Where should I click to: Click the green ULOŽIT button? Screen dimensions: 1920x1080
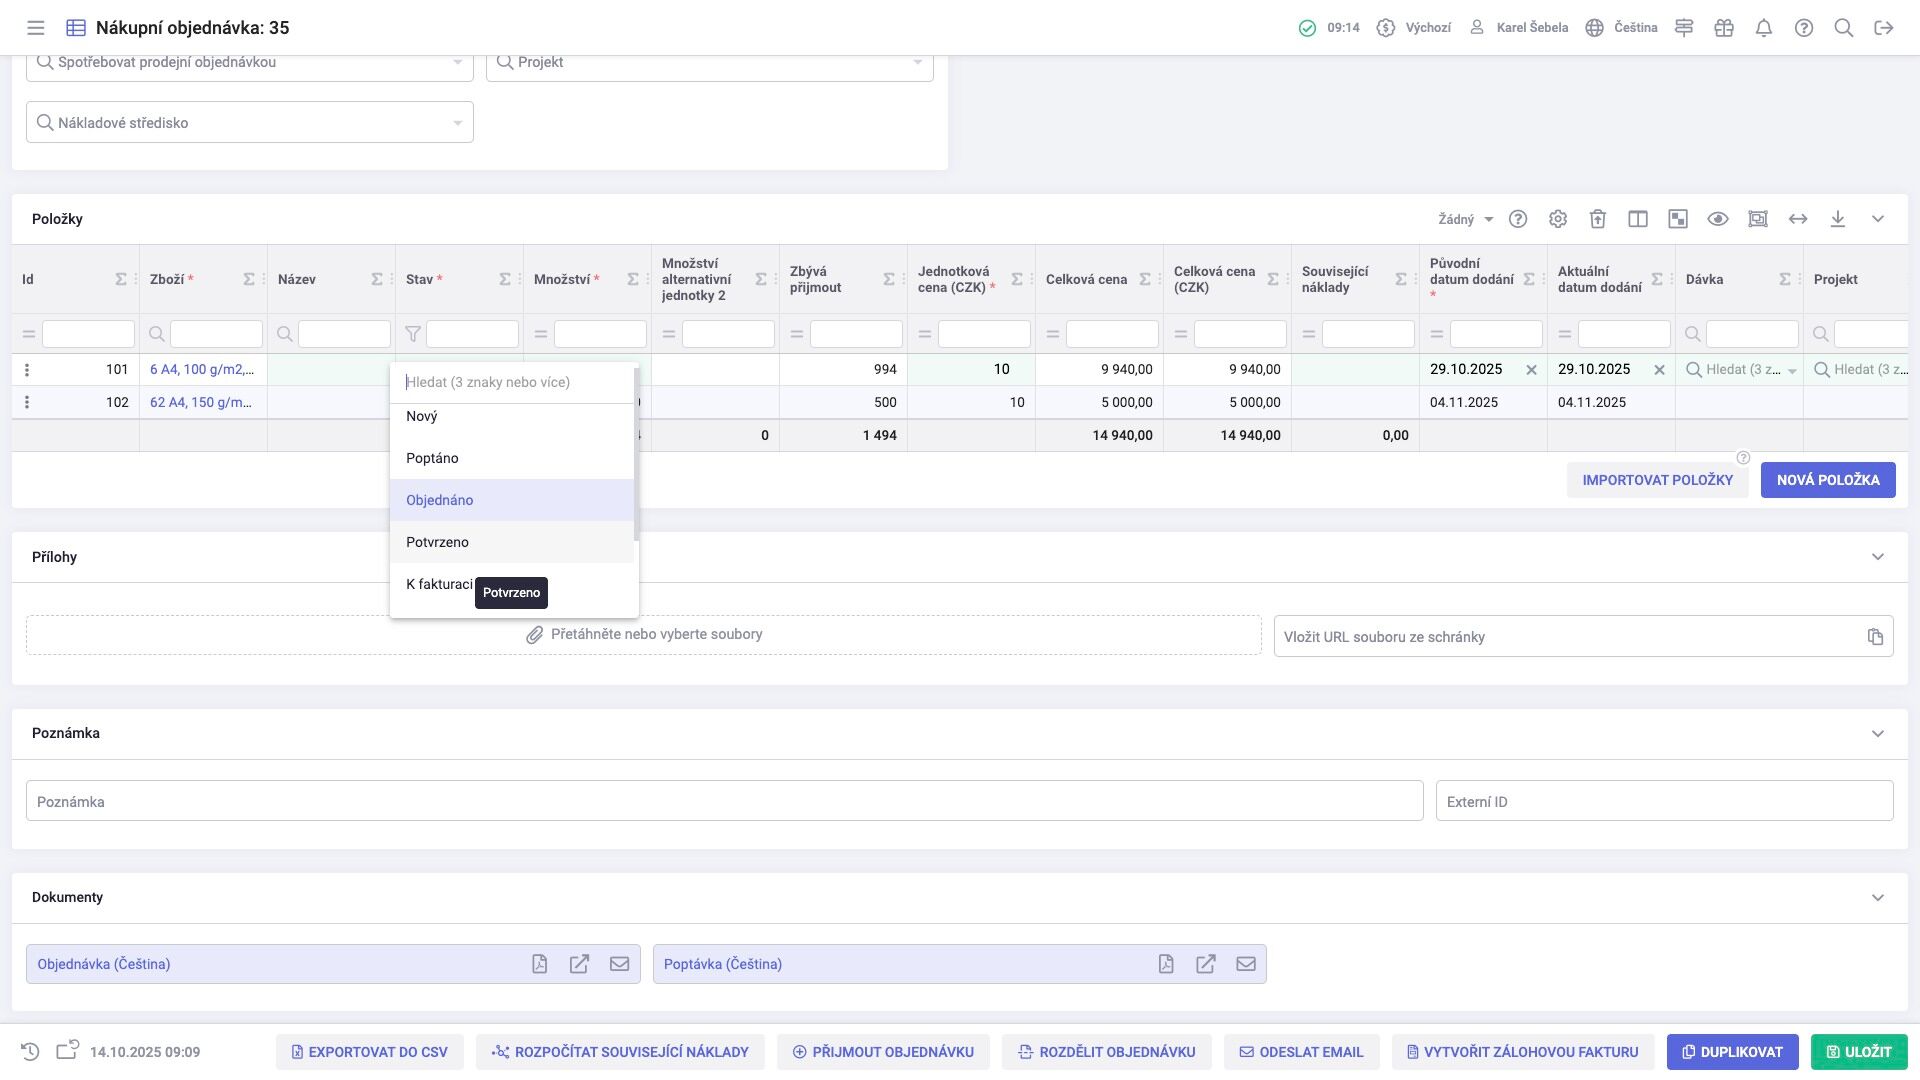point(1859,1052)
